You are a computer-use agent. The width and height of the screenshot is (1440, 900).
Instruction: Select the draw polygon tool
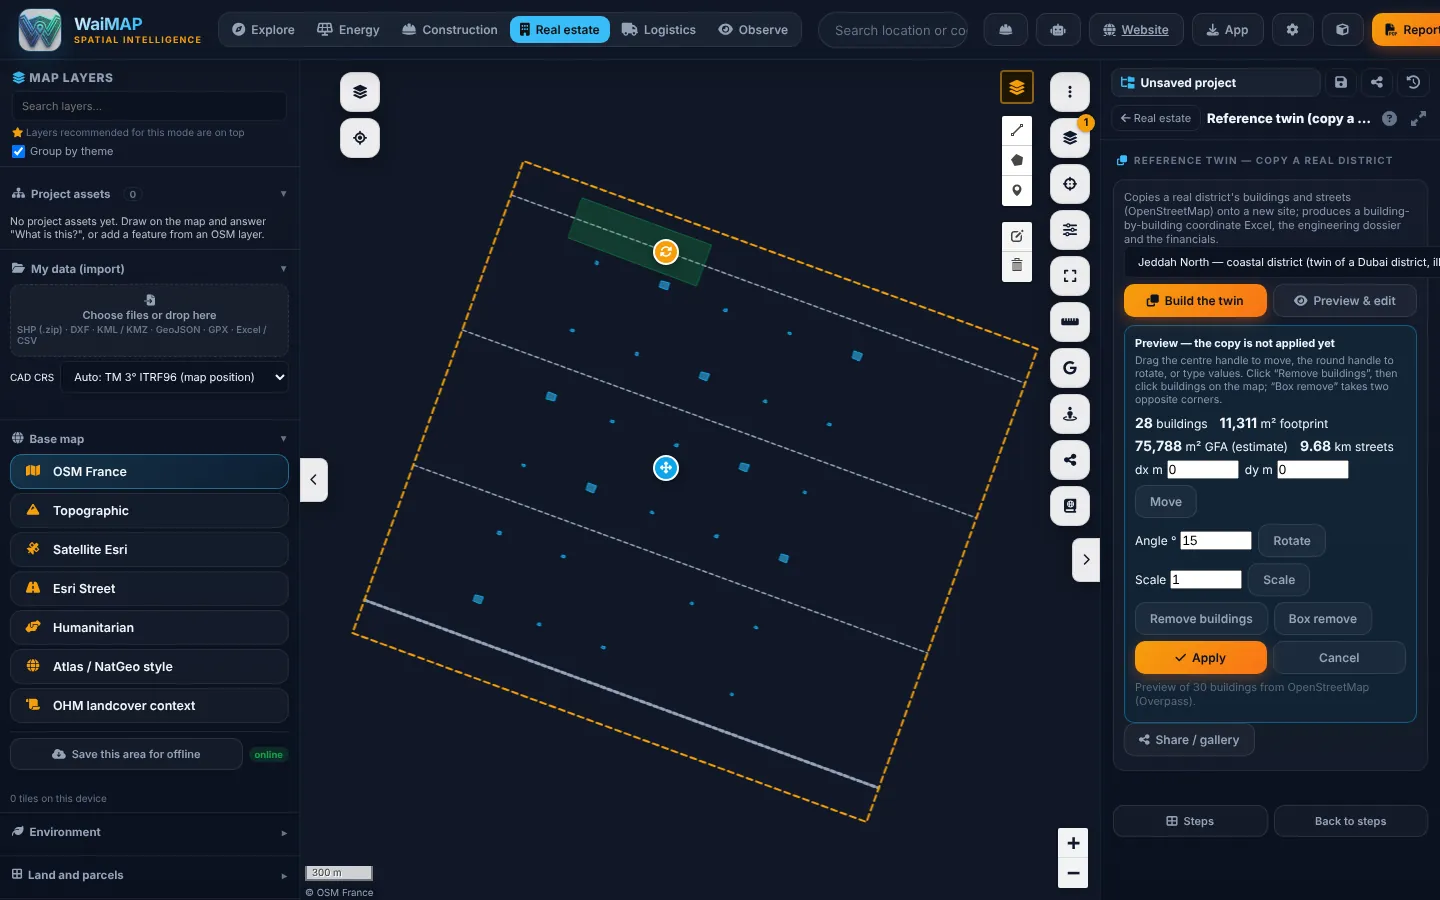click(1017, 160)
